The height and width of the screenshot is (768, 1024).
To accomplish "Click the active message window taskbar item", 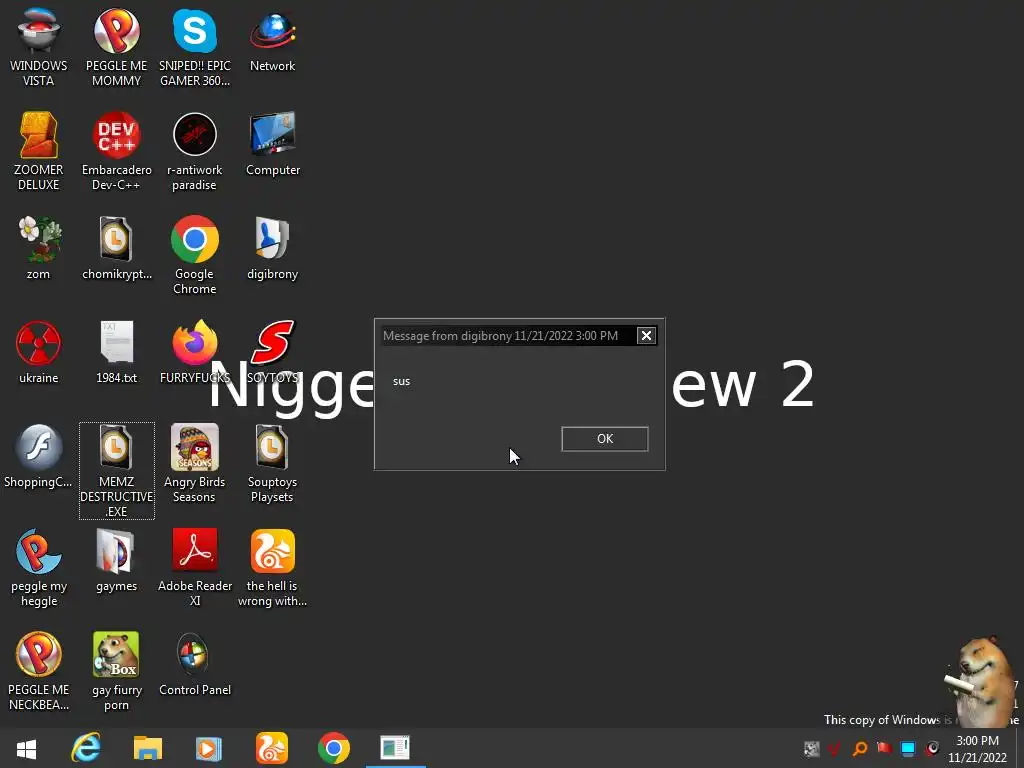I will [x=395, y=748].
